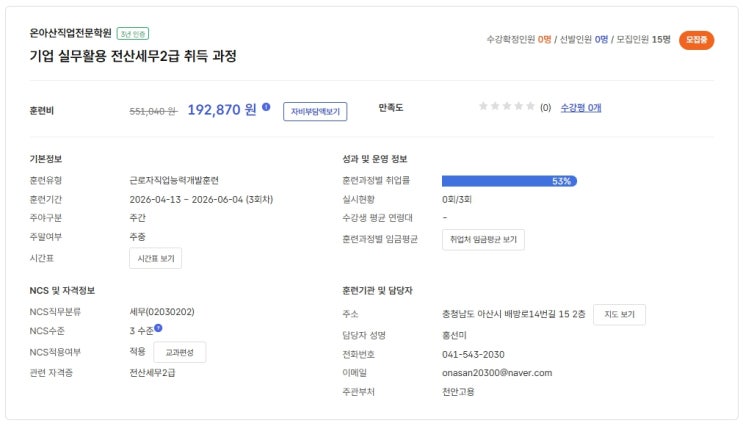743x426 pixels.
Task: Click the 53% employment rate progress bar
Action: coord(509,181)
